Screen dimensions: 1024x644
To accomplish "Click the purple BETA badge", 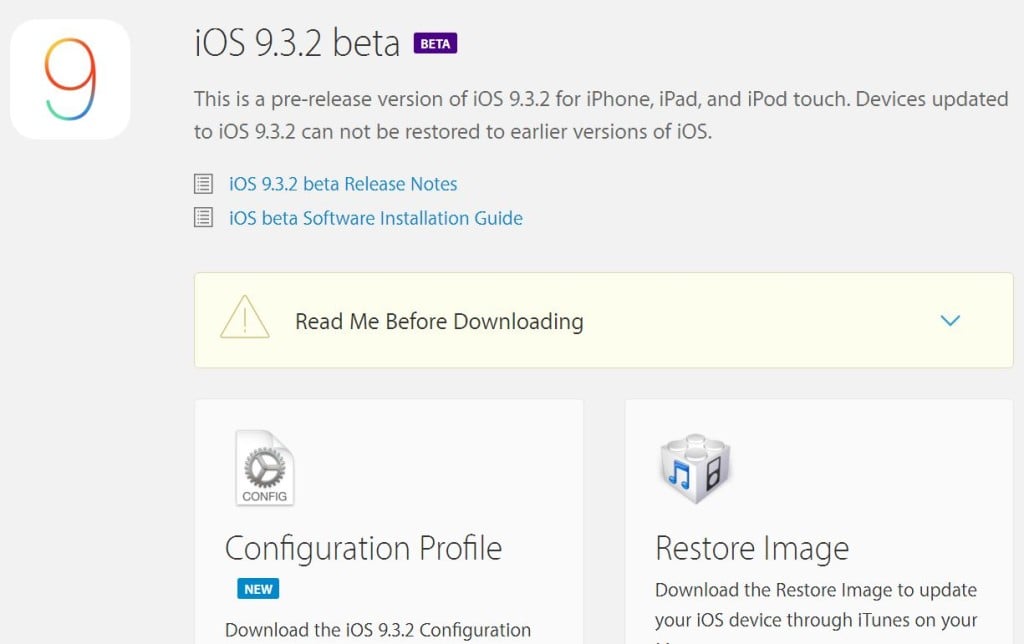I will tap(436, 43).
